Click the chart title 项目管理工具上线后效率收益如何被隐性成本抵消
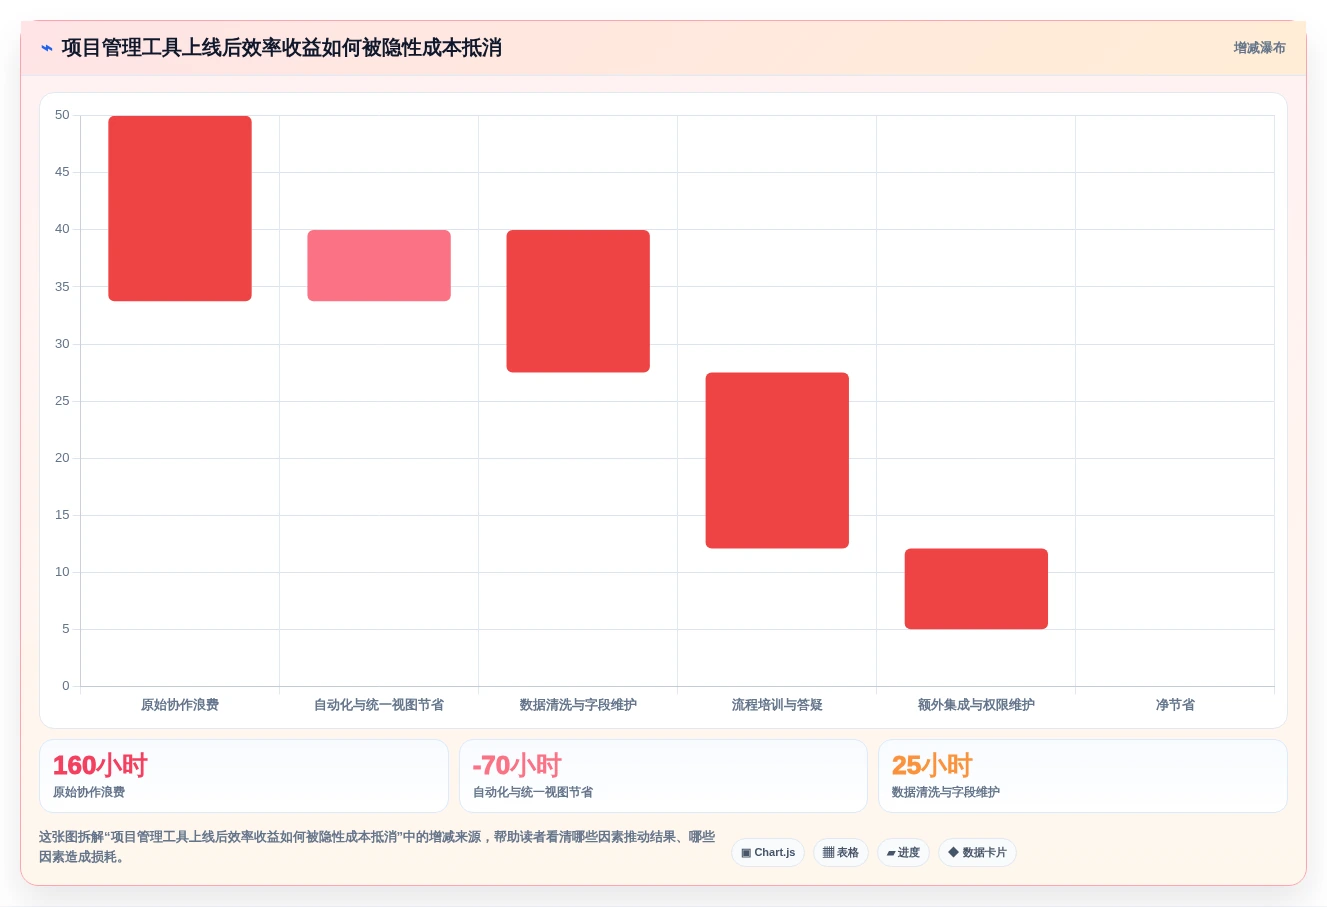This screenshot has height=907, width=1327. point(281,48)
